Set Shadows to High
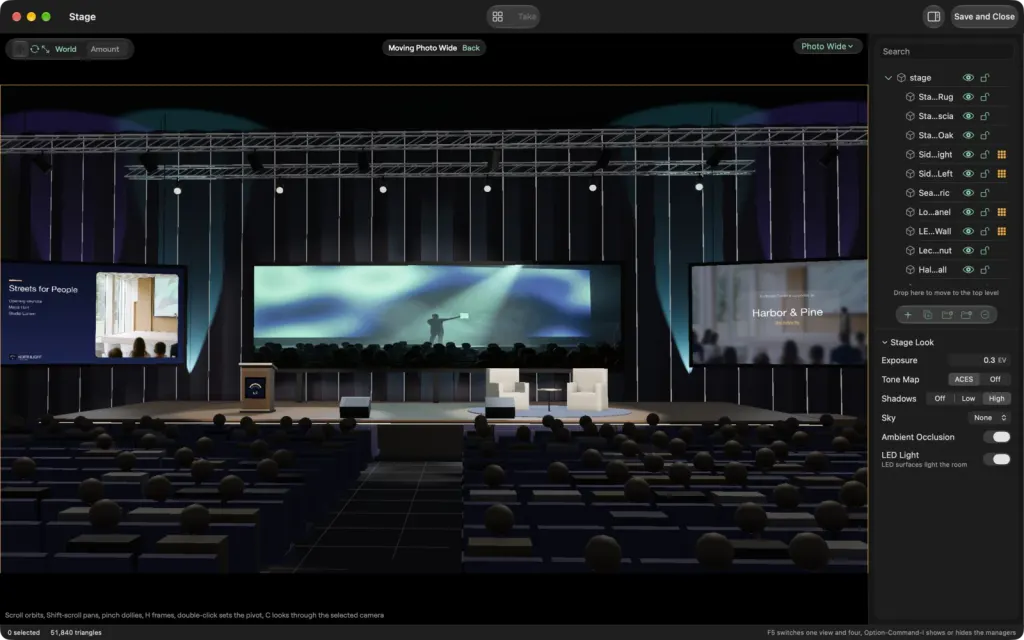 [x=997, y=398]
